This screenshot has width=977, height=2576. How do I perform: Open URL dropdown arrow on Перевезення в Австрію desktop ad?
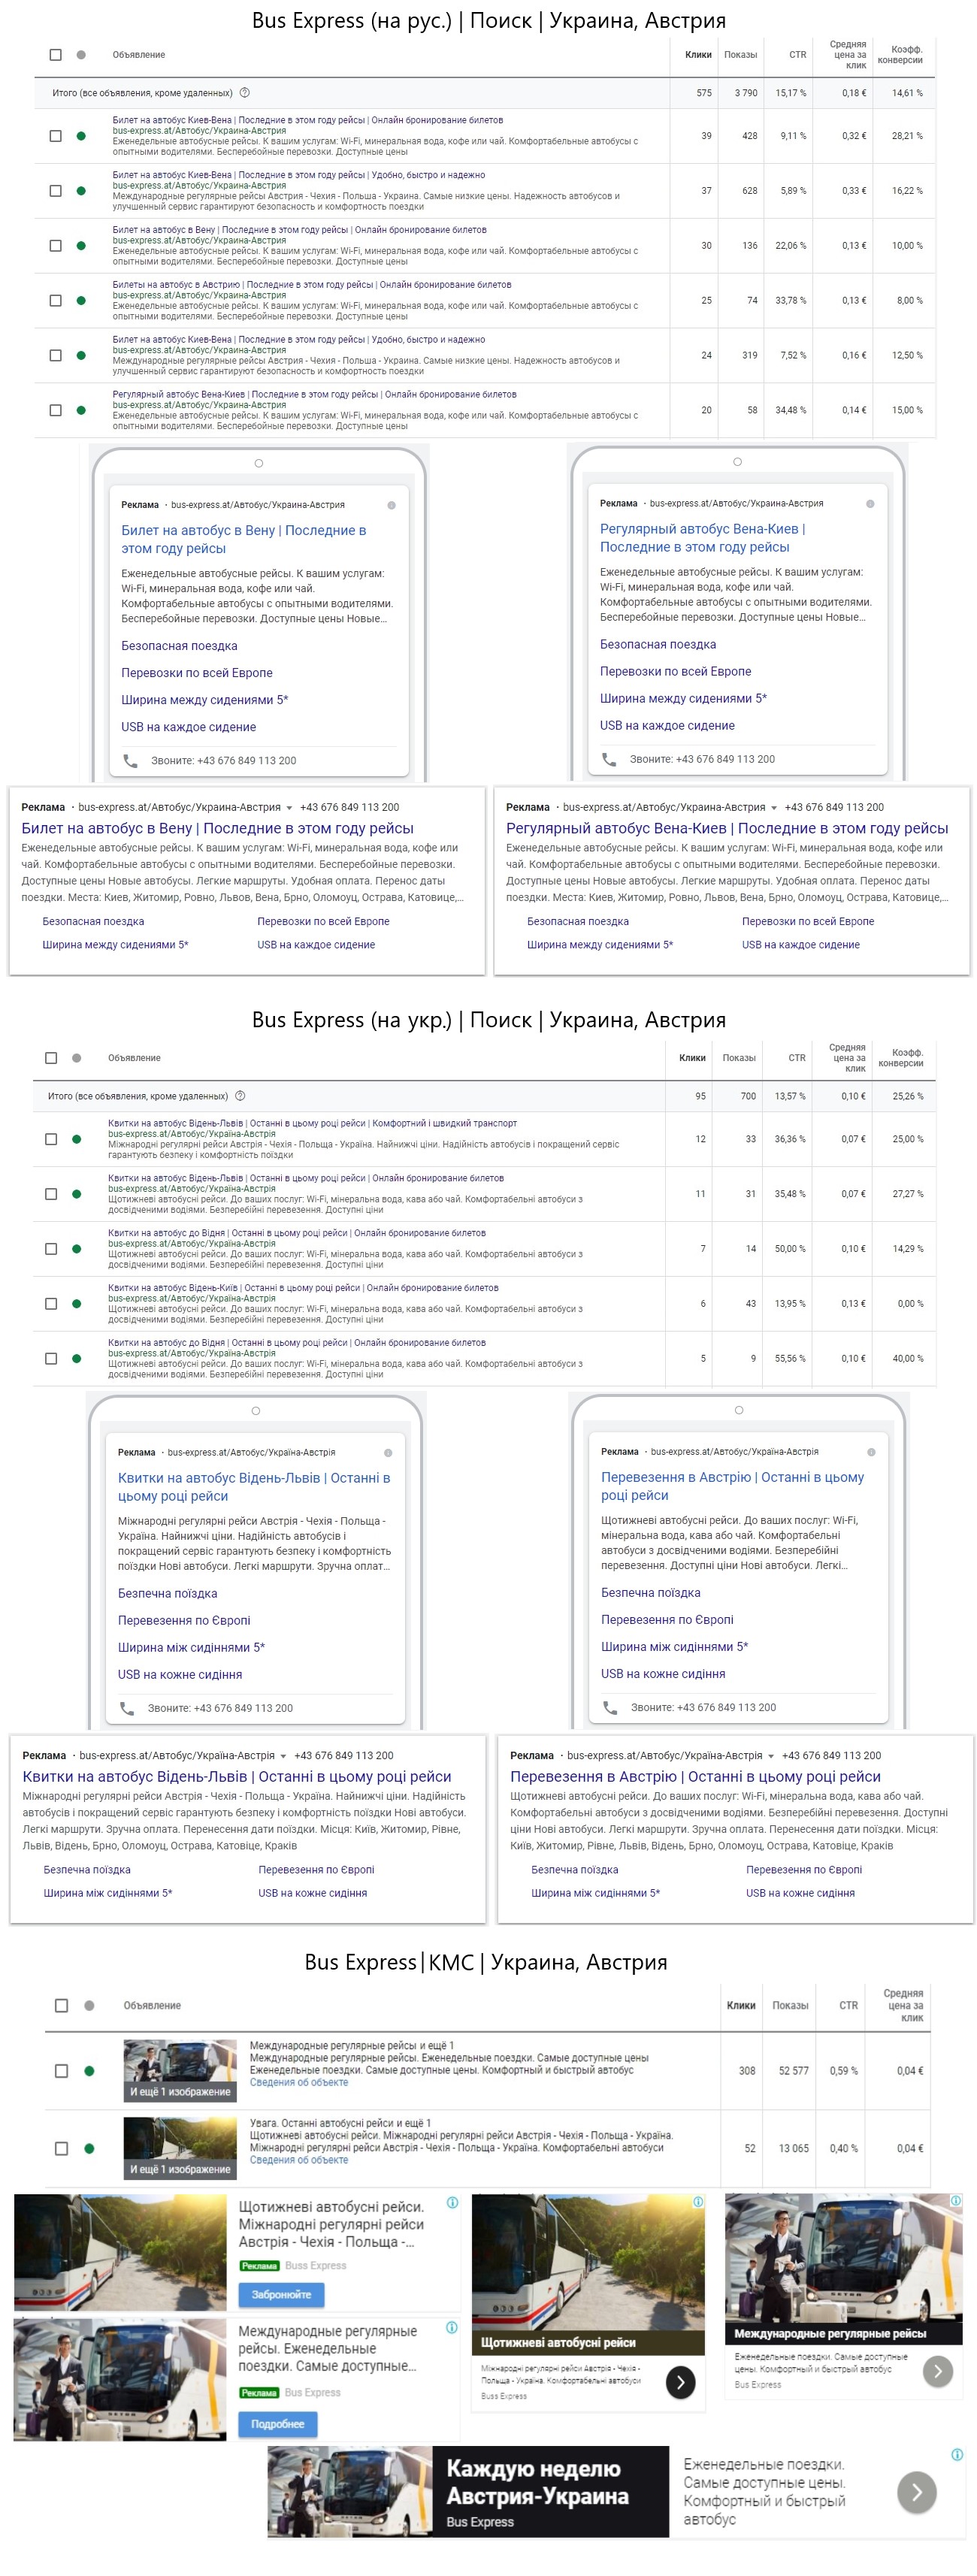pyautogui.click(x=772, y=1756)
